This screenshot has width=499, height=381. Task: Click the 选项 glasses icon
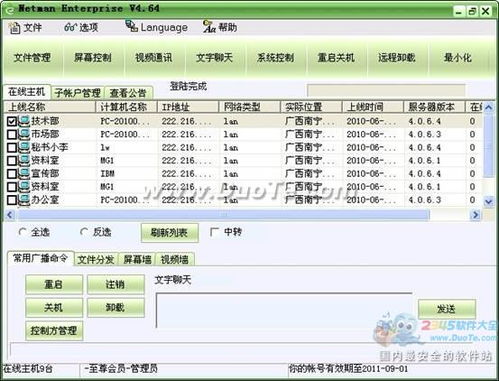[x=70, y=27]
